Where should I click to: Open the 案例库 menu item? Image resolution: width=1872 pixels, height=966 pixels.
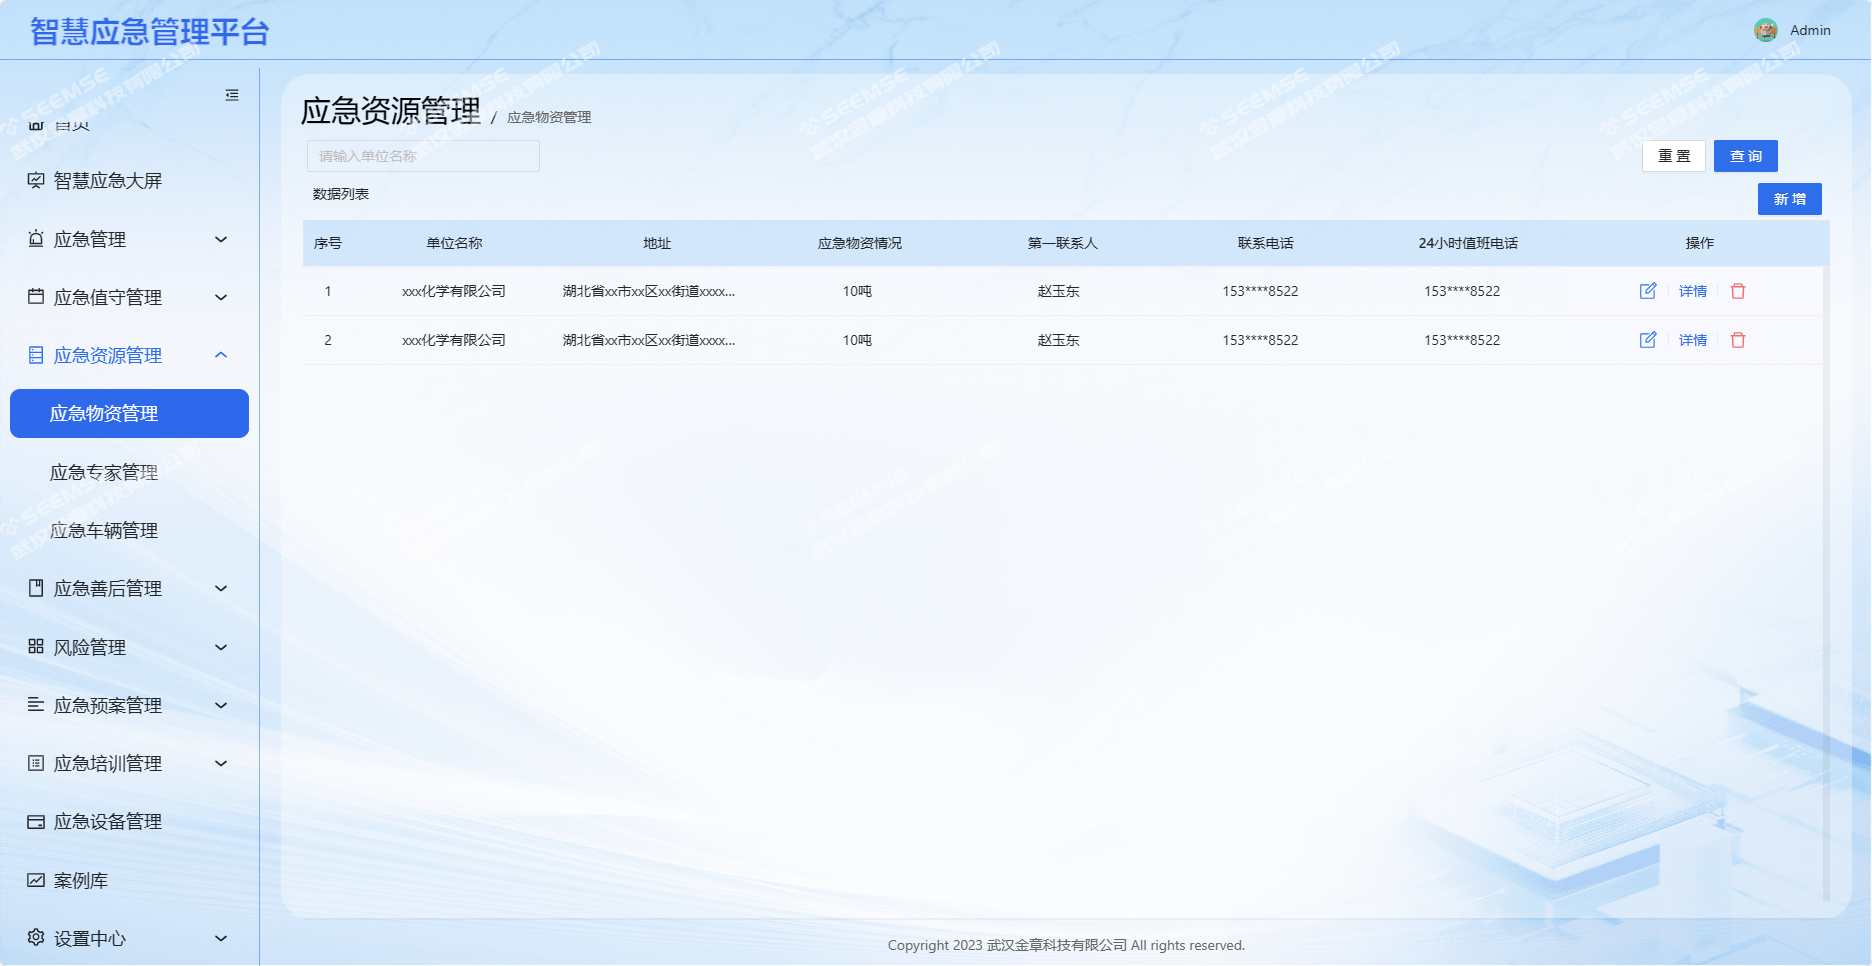coord(80,880)
